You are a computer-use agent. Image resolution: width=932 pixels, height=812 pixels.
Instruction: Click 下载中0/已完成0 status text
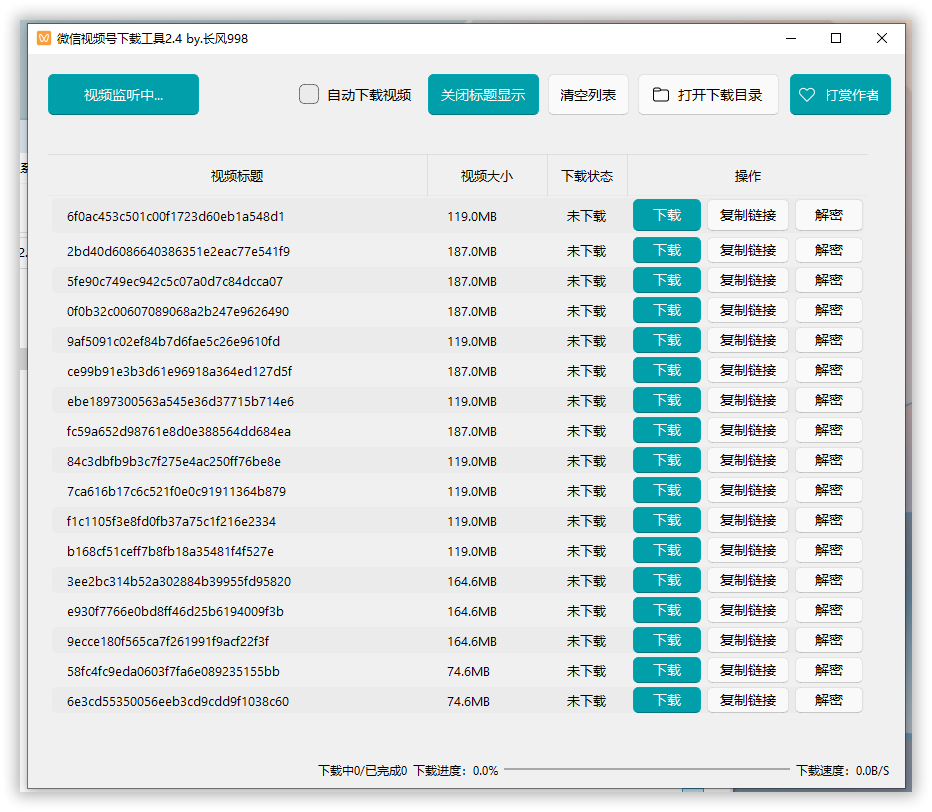click(363, 771)
